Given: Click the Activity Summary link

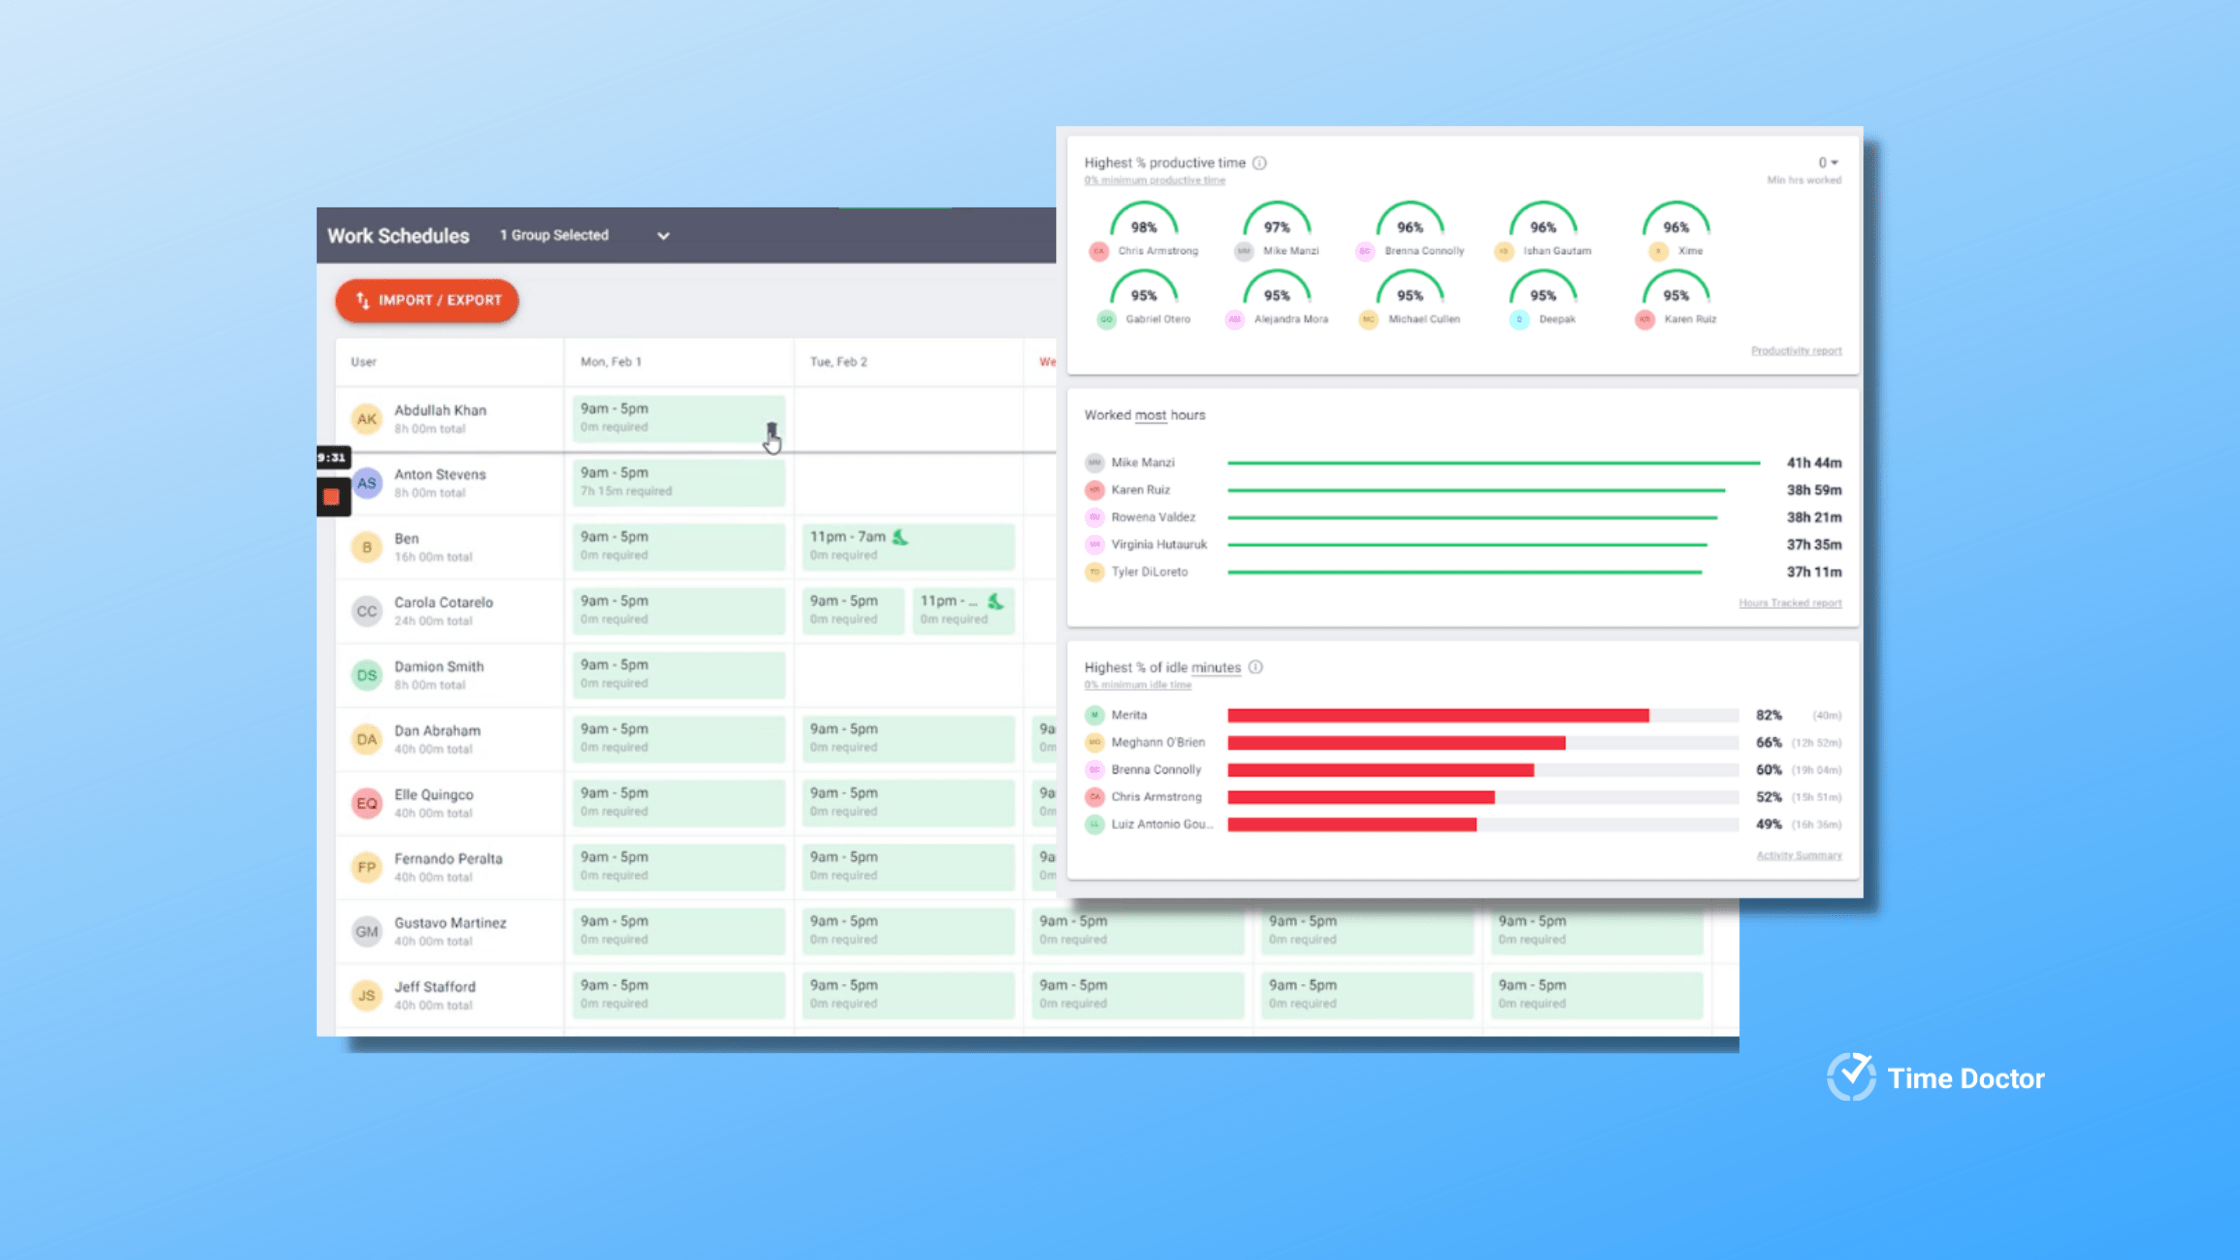Looking at the screenshot, I should [x=1798, y=855].
